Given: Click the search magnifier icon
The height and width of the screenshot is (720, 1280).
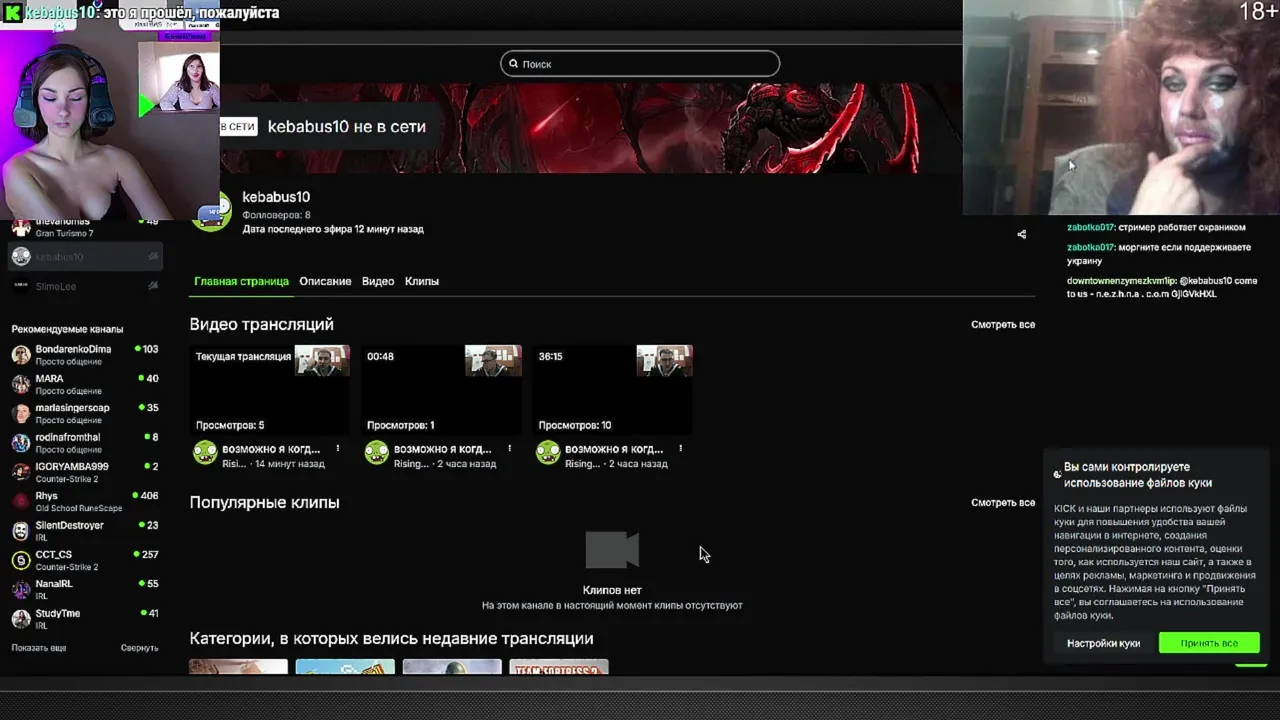Looking at the screenshot, I should point(514,64).
